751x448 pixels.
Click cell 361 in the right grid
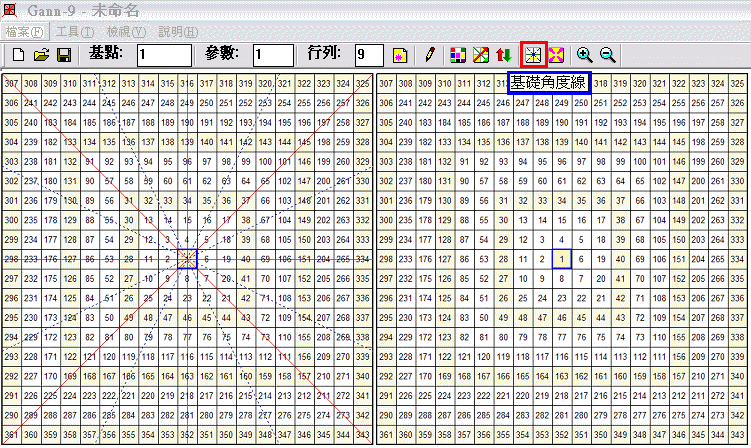(386, 435)
